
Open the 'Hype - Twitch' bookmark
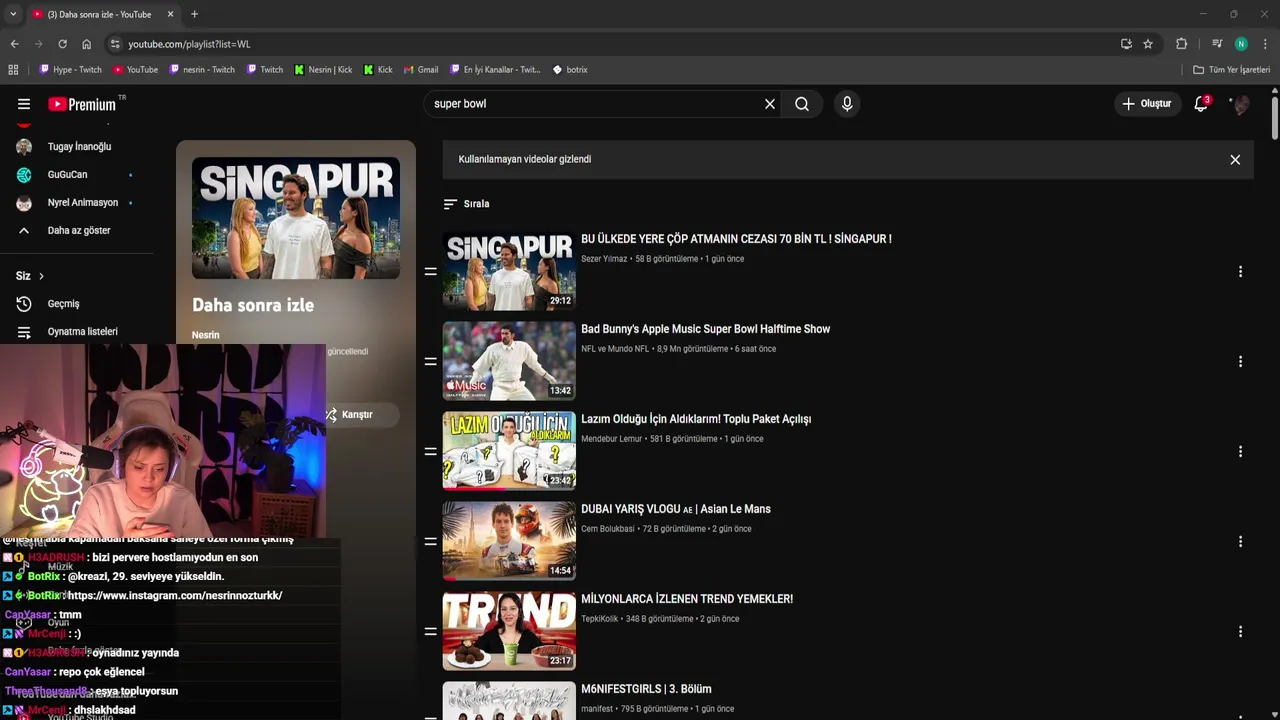point(70,70)
